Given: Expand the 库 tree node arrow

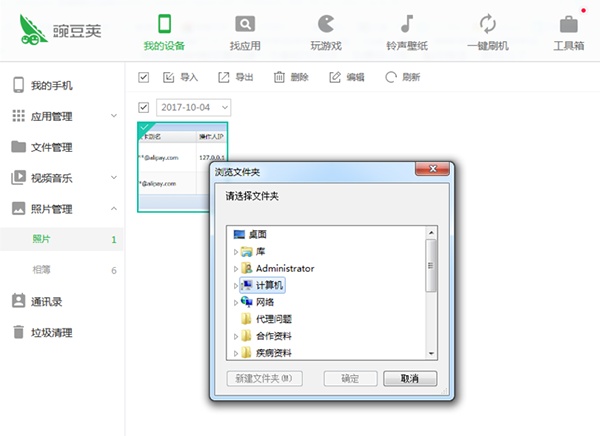Looking at the screenshot, I should point(236,252).
